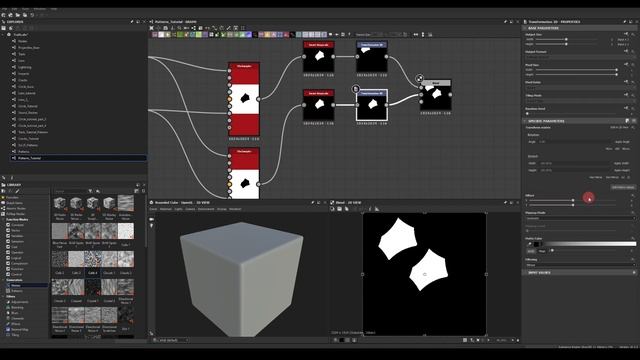
Task: Click the camera icon in 3D View sidebar
Action: point(152,219)
